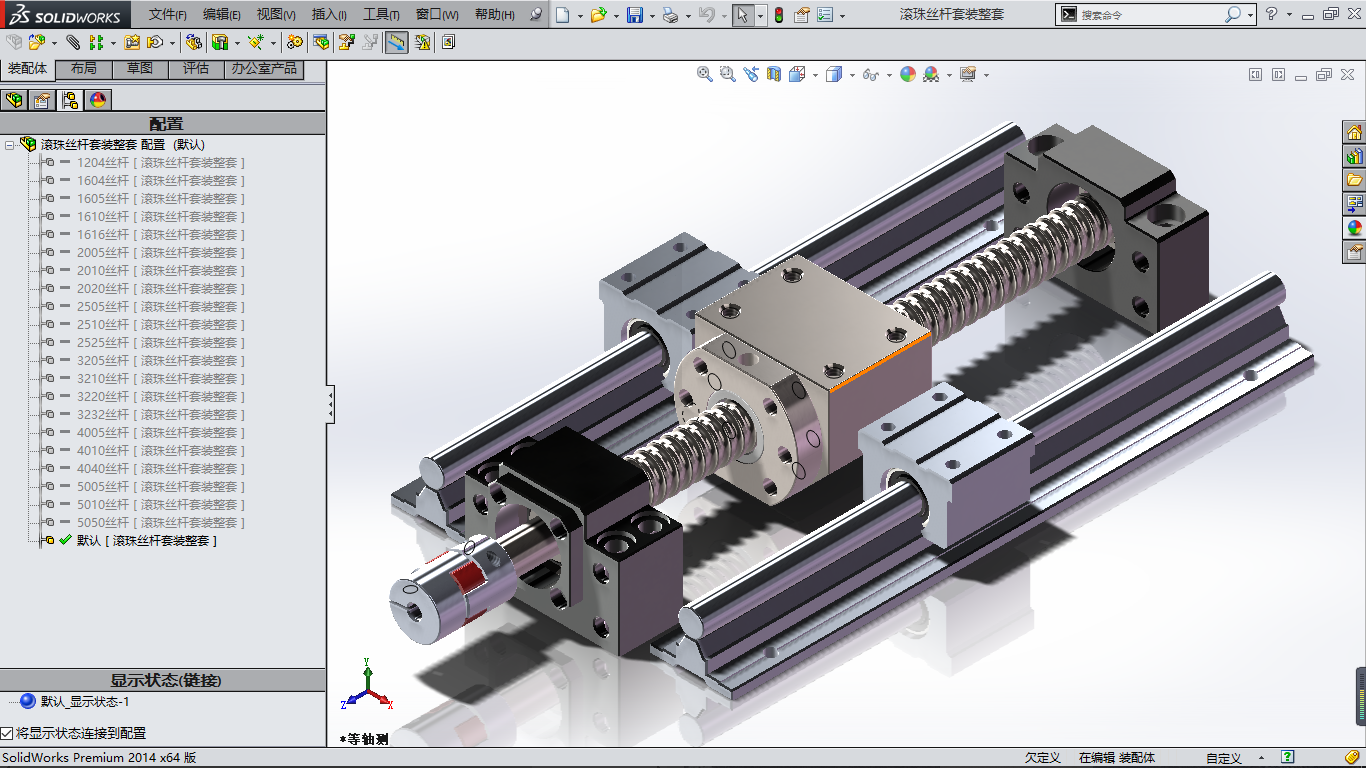Image resolution: width=1366 pixels, height=768 pixels.
Task: Click the Linear component pattern icon
Action: [96, 42]
